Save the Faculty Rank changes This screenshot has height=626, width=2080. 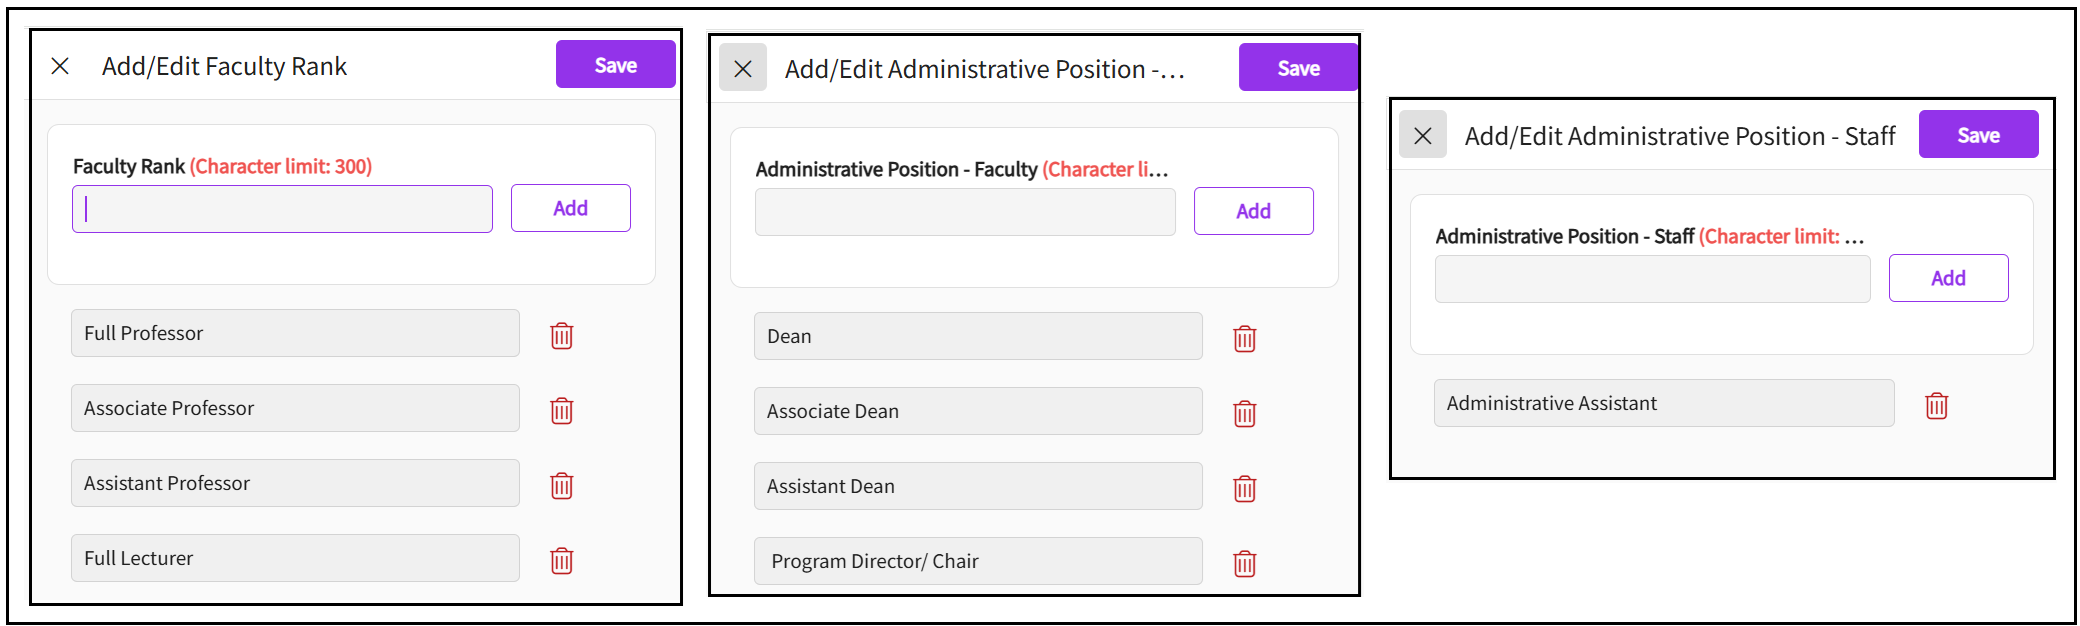616,65
